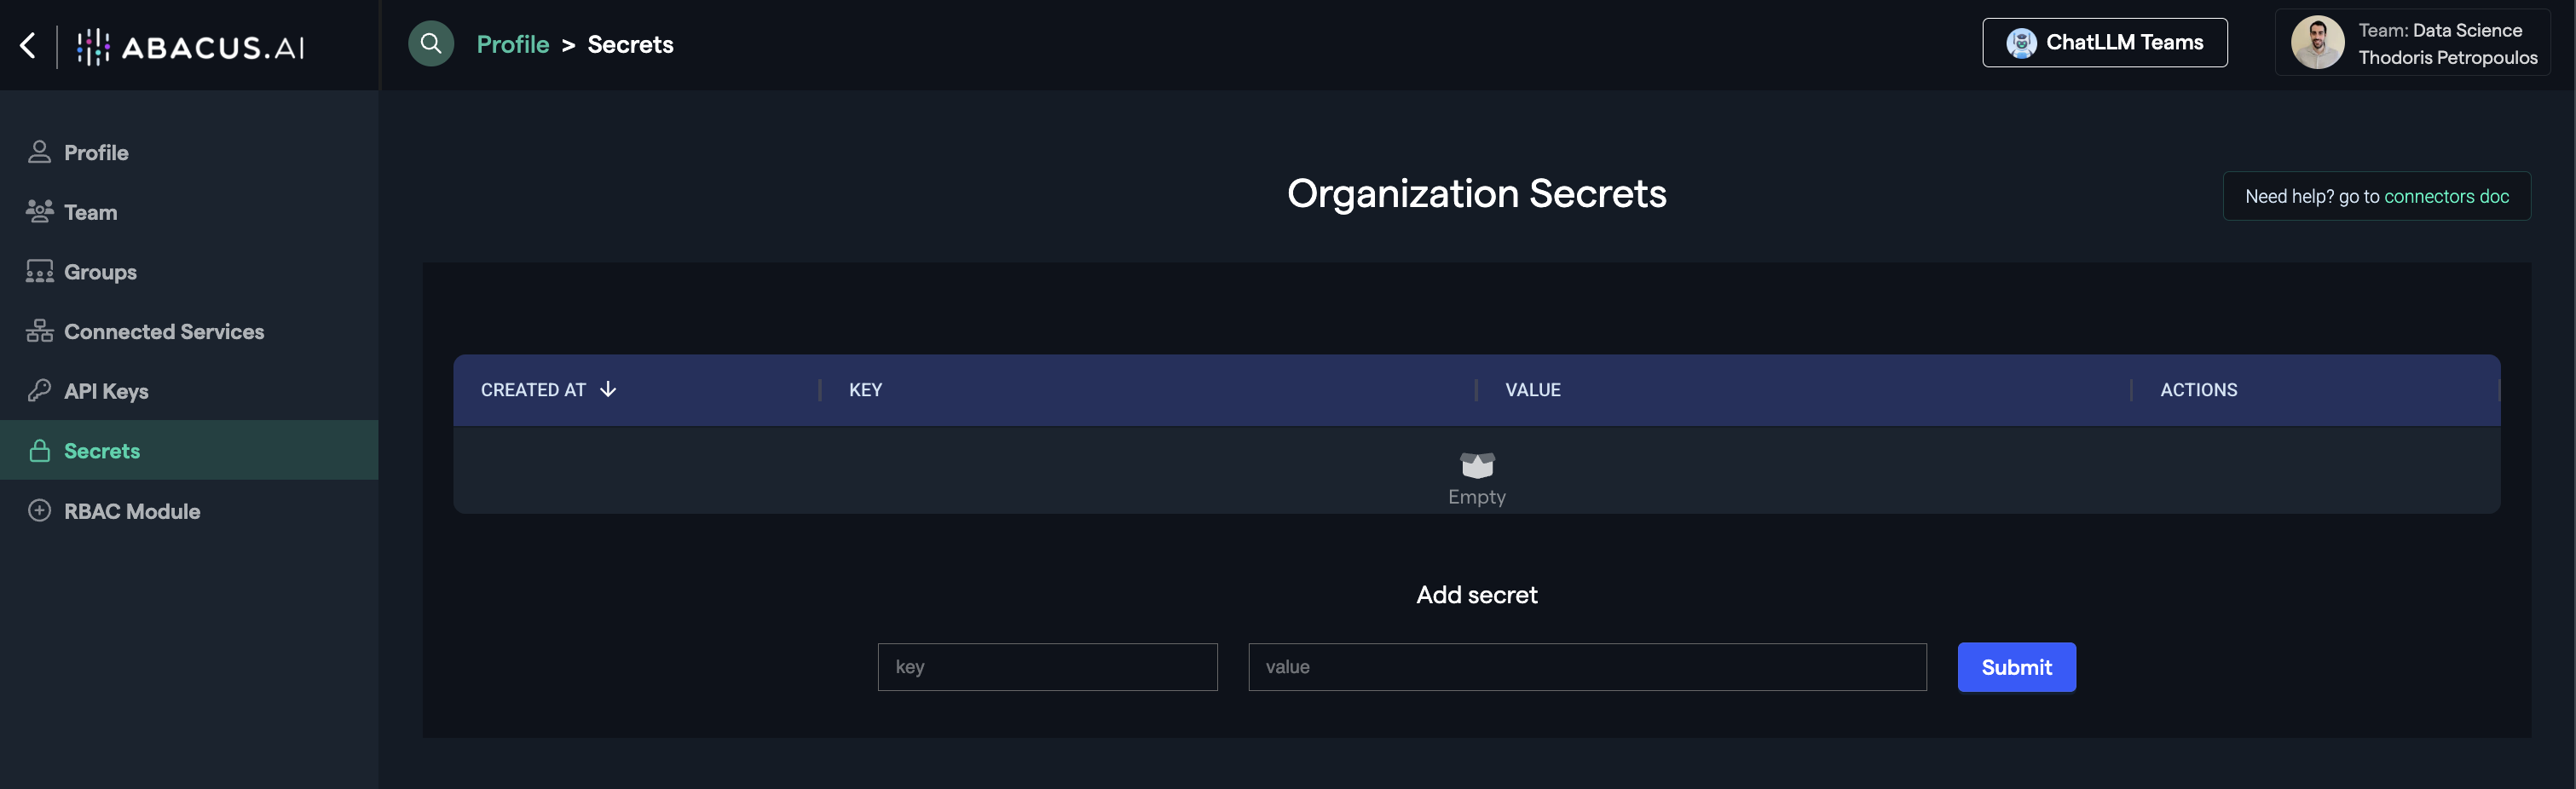Click the back arrow in top-left
This screenshot has height=789, width=2576.
point(28,45)
